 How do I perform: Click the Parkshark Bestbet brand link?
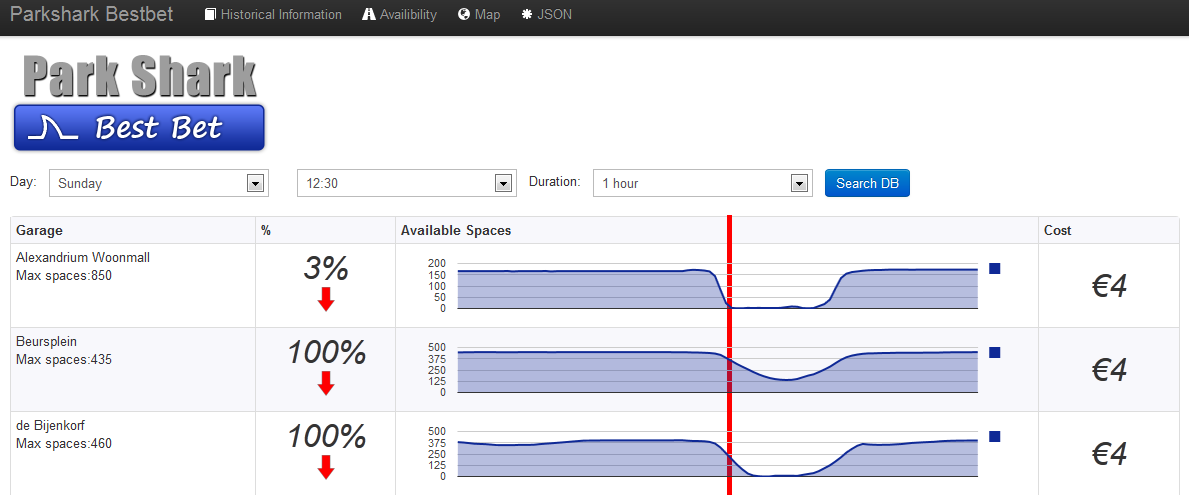(x=92, y=14)
